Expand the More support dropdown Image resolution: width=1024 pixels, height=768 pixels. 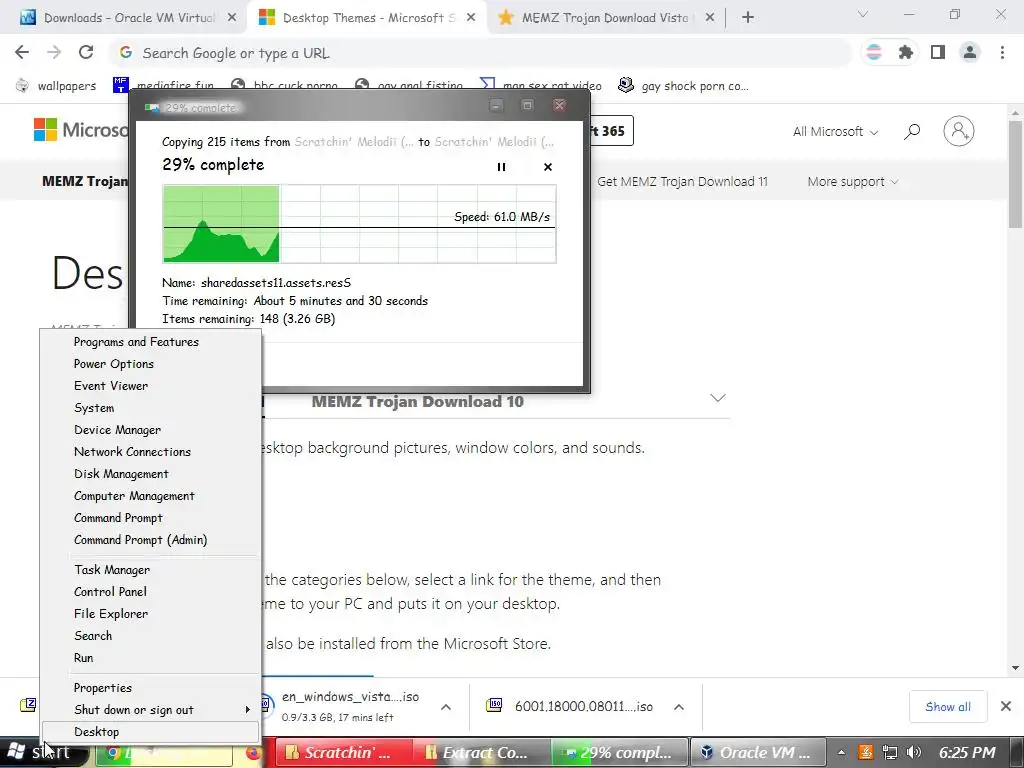pyautogui.click(x=853, y=182)
